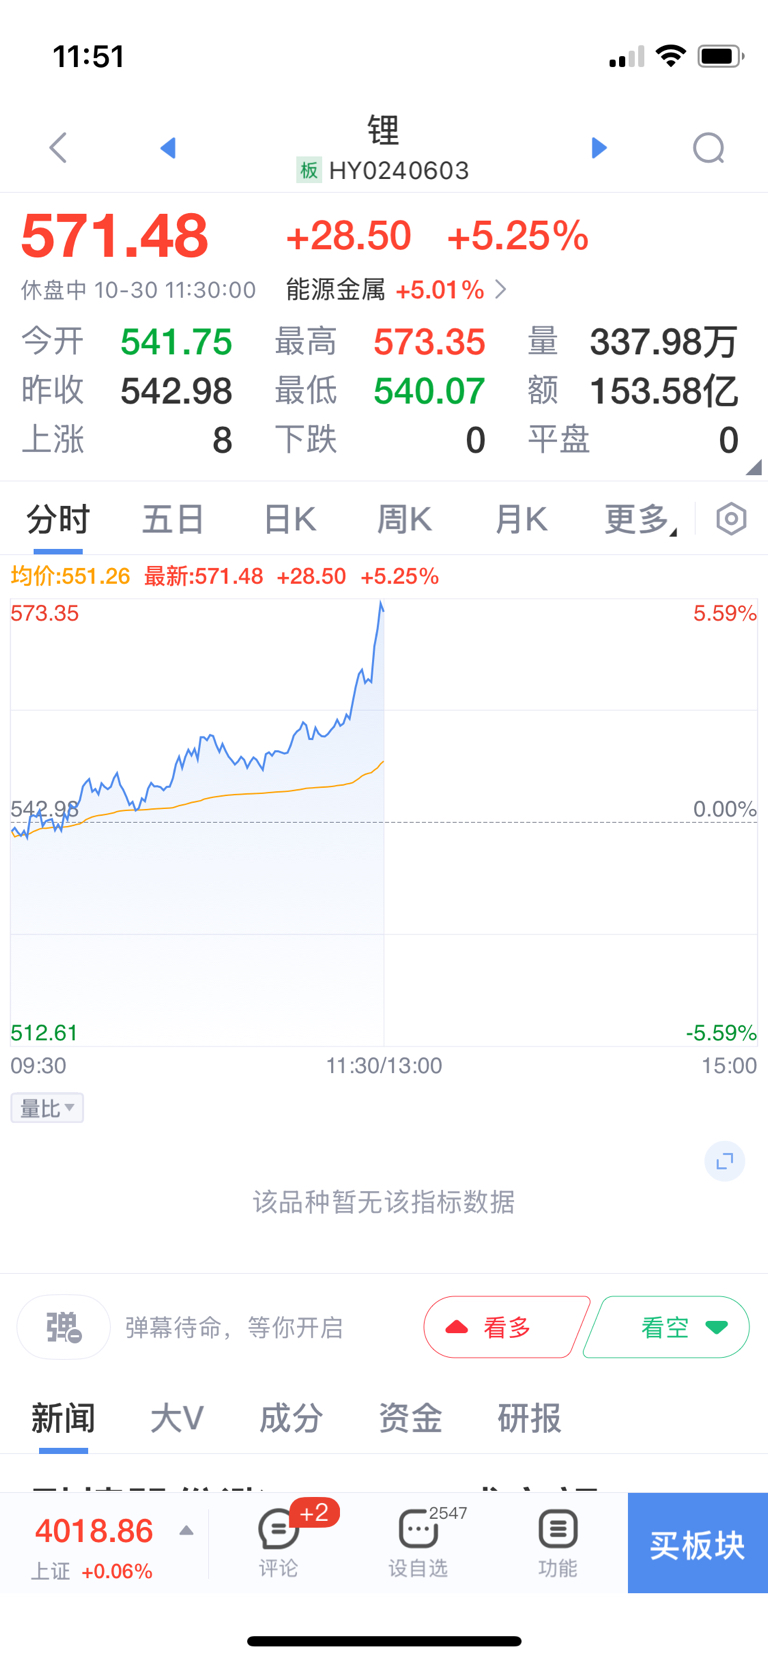
Task: Open chart settings hexagon icon
Action: click(x=731, y=519)
